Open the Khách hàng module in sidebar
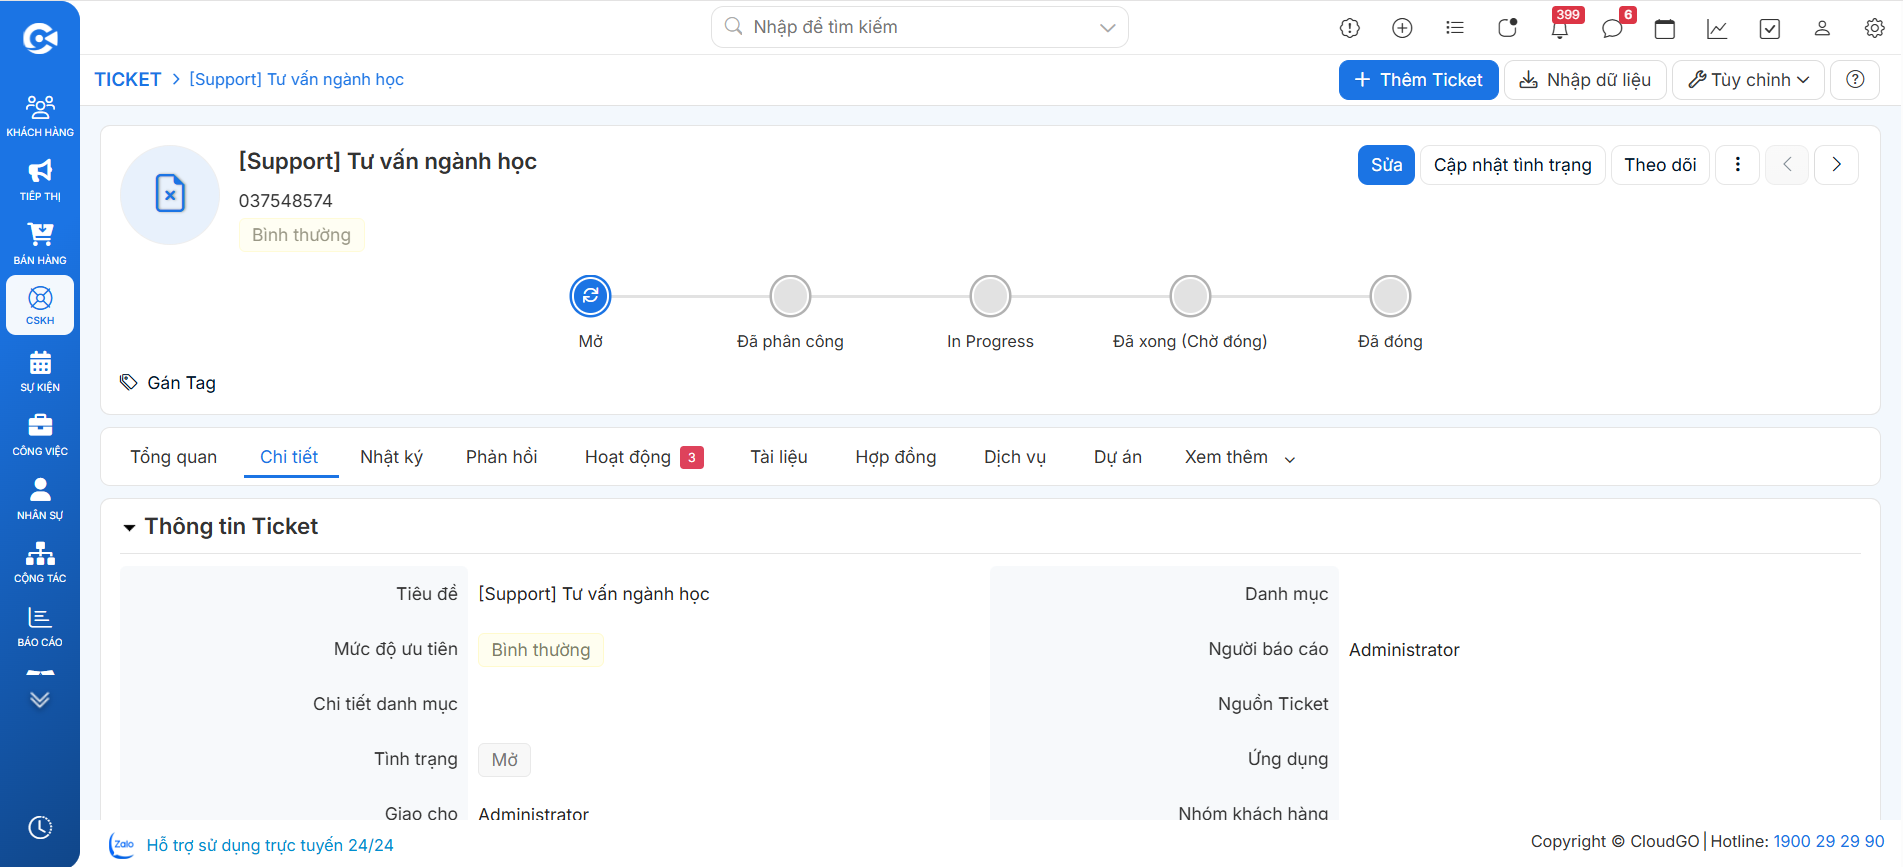This screenshot has height=867, width=1903. pyautogui.click(x=40, y=115)
